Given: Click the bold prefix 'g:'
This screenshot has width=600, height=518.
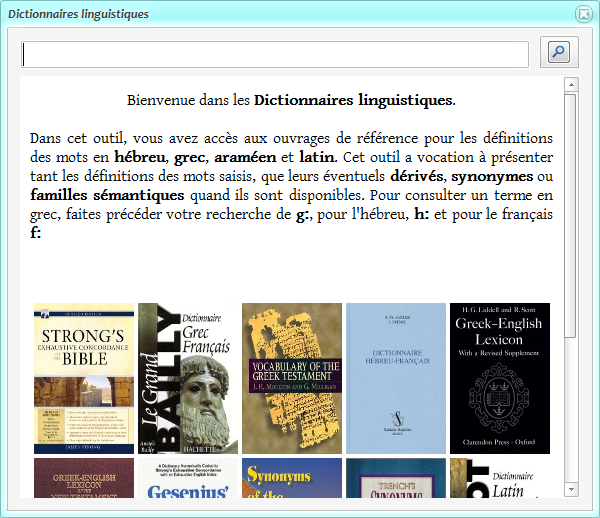Looking at the screenshot, I should point(303,215).
